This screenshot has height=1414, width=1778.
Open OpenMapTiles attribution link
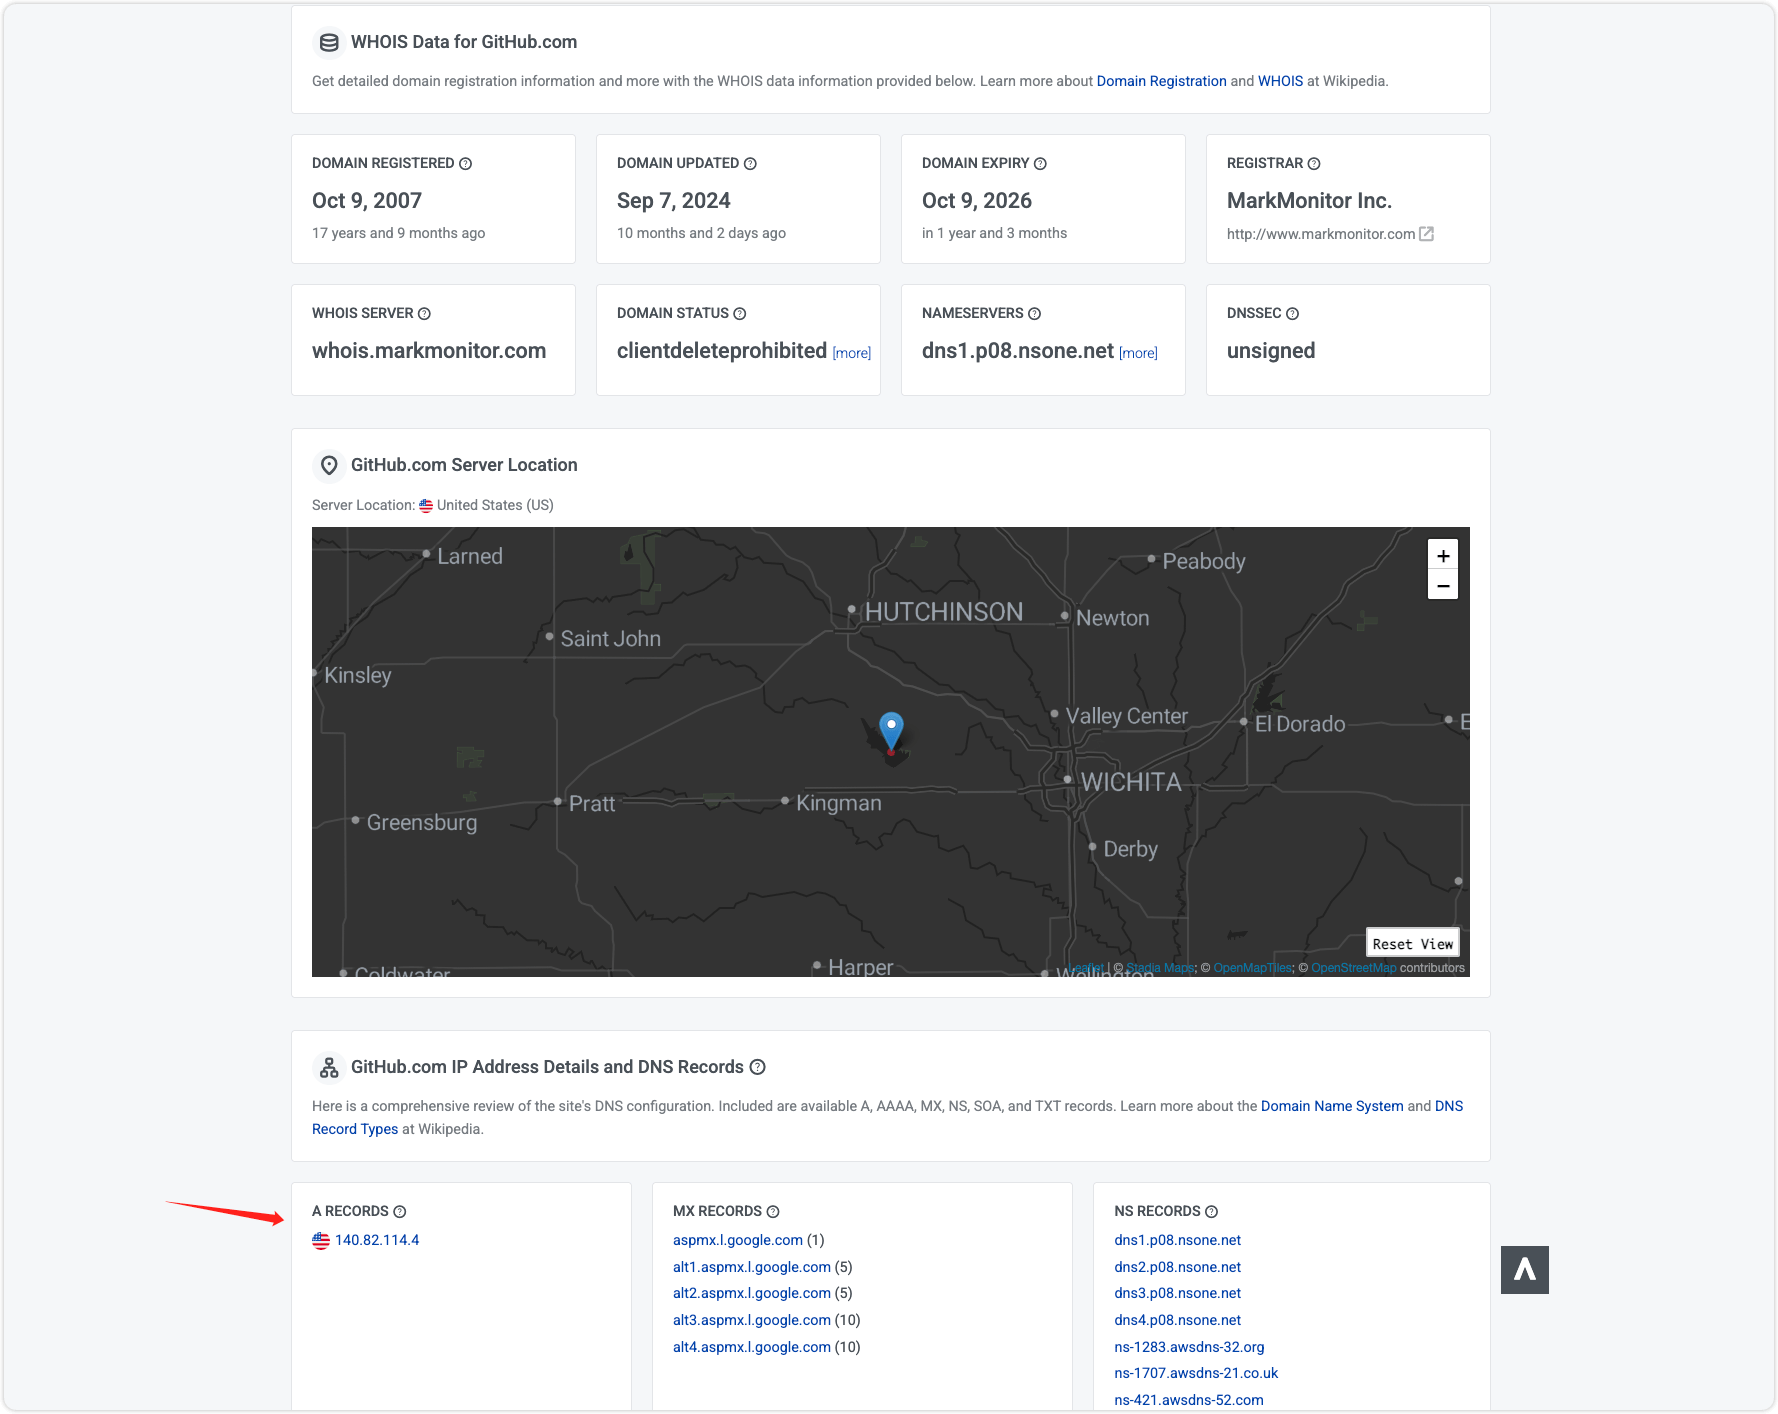1253,968
